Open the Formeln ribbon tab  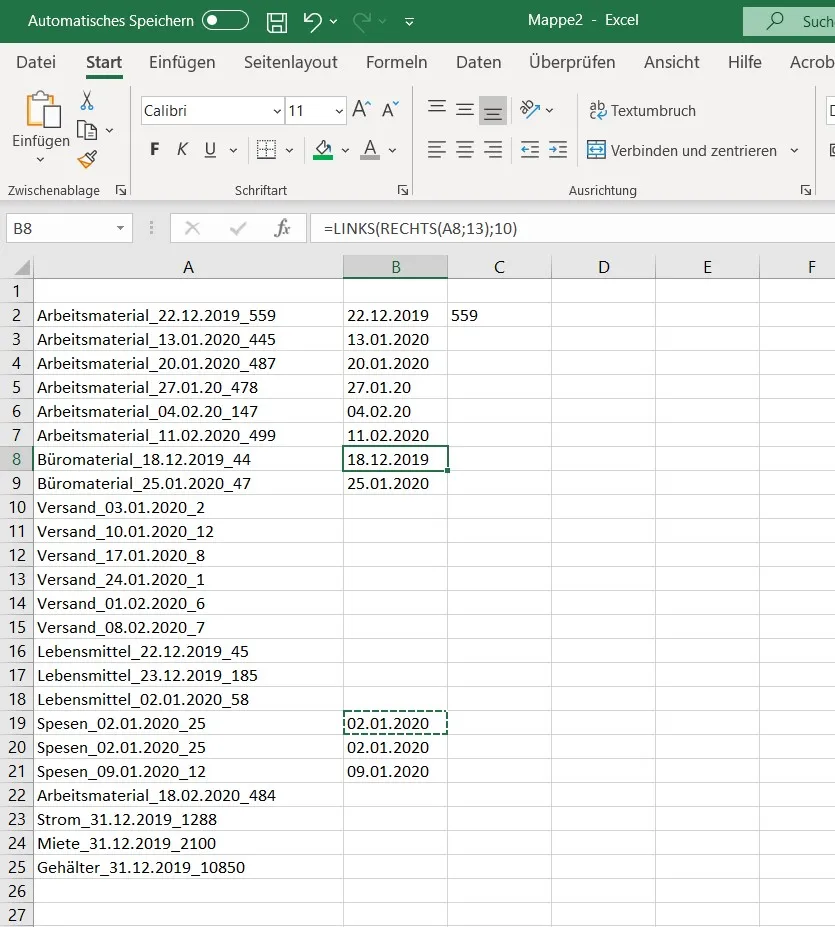[396, 62]
